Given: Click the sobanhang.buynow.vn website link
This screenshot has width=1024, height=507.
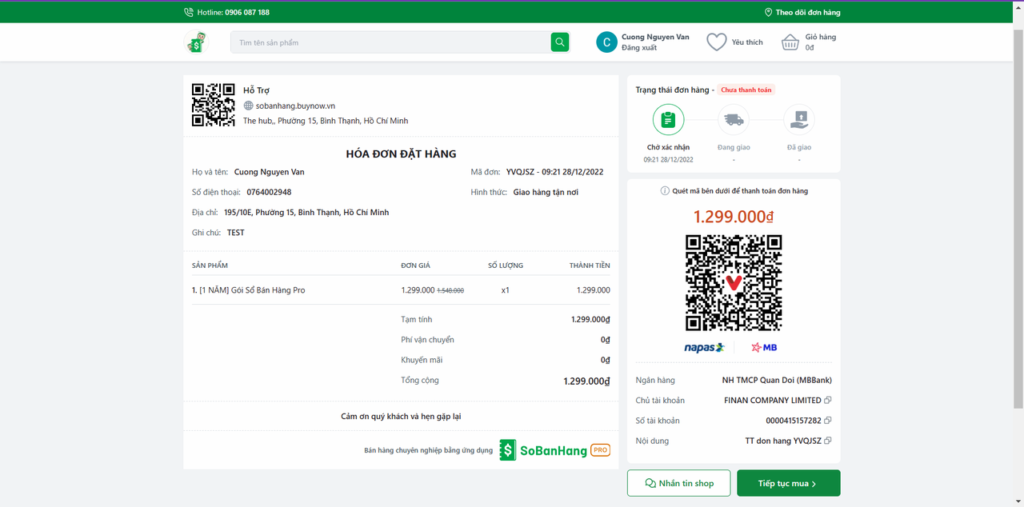Looking at the screenshot, I should (x=295, y=106).
